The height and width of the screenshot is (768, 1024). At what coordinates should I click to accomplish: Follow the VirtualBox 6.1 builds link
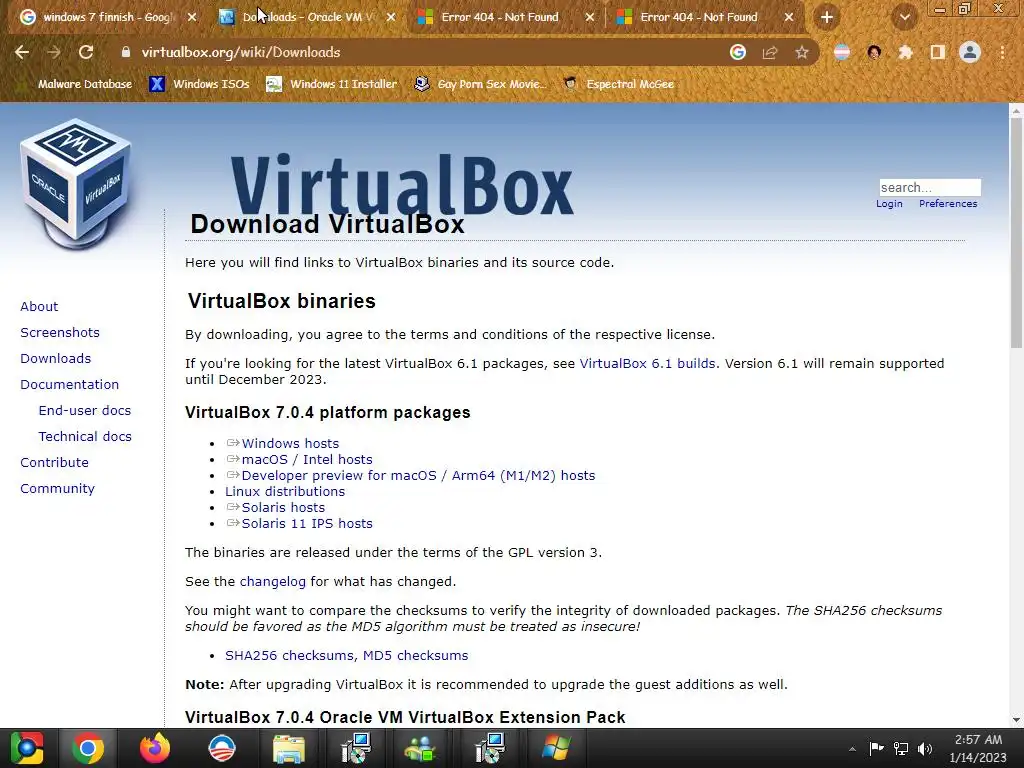click(x=647, y=364)
